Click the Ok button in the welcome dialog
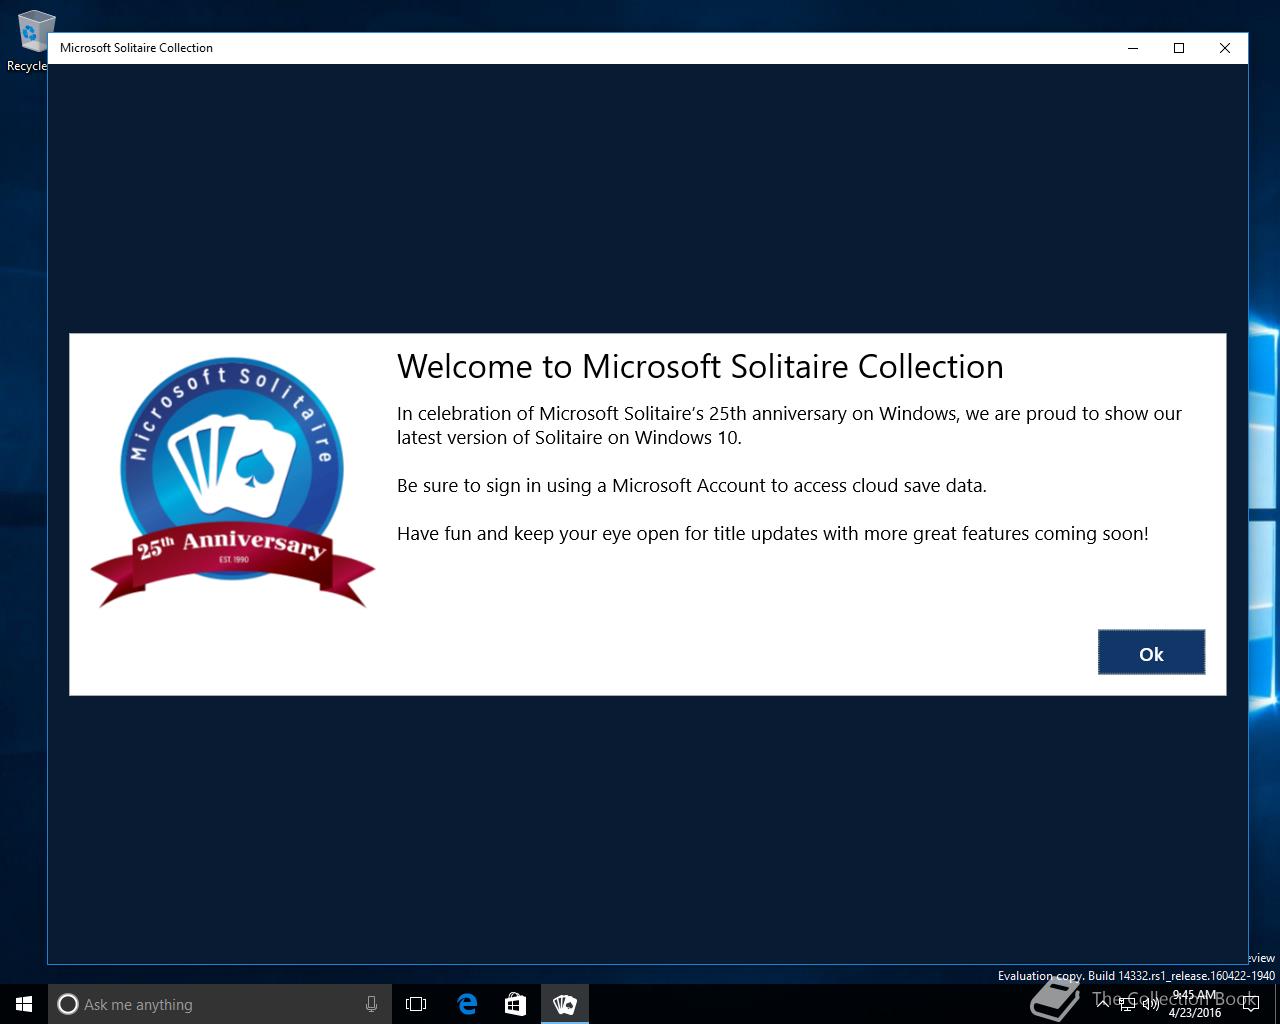Viewport: 1280px width, 1024px height. point(1151,653)
